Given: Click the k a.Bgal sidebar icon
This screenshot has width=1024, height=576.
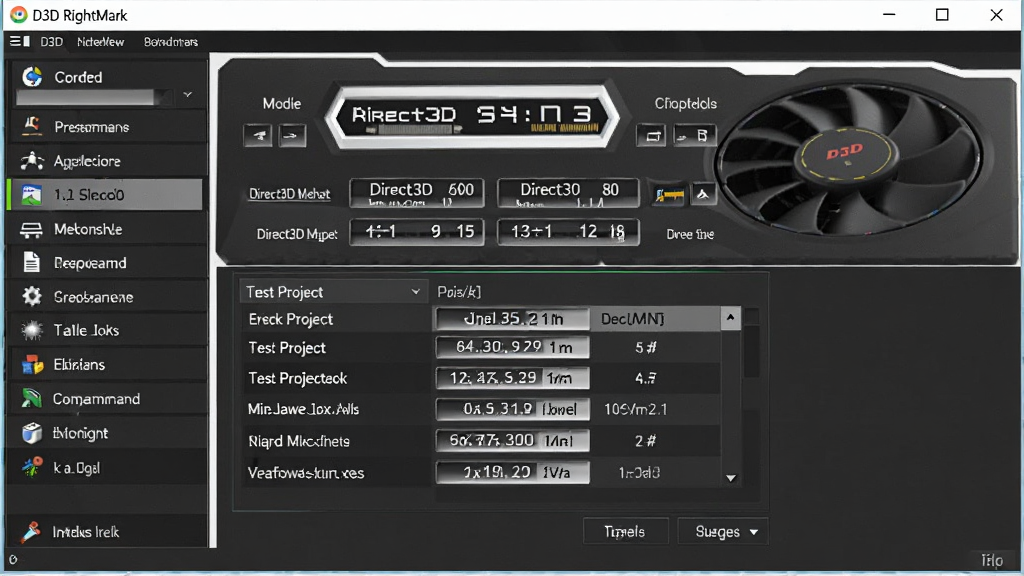Looking at the screenshot, I should pyautogui.click(x=31, y=467).
